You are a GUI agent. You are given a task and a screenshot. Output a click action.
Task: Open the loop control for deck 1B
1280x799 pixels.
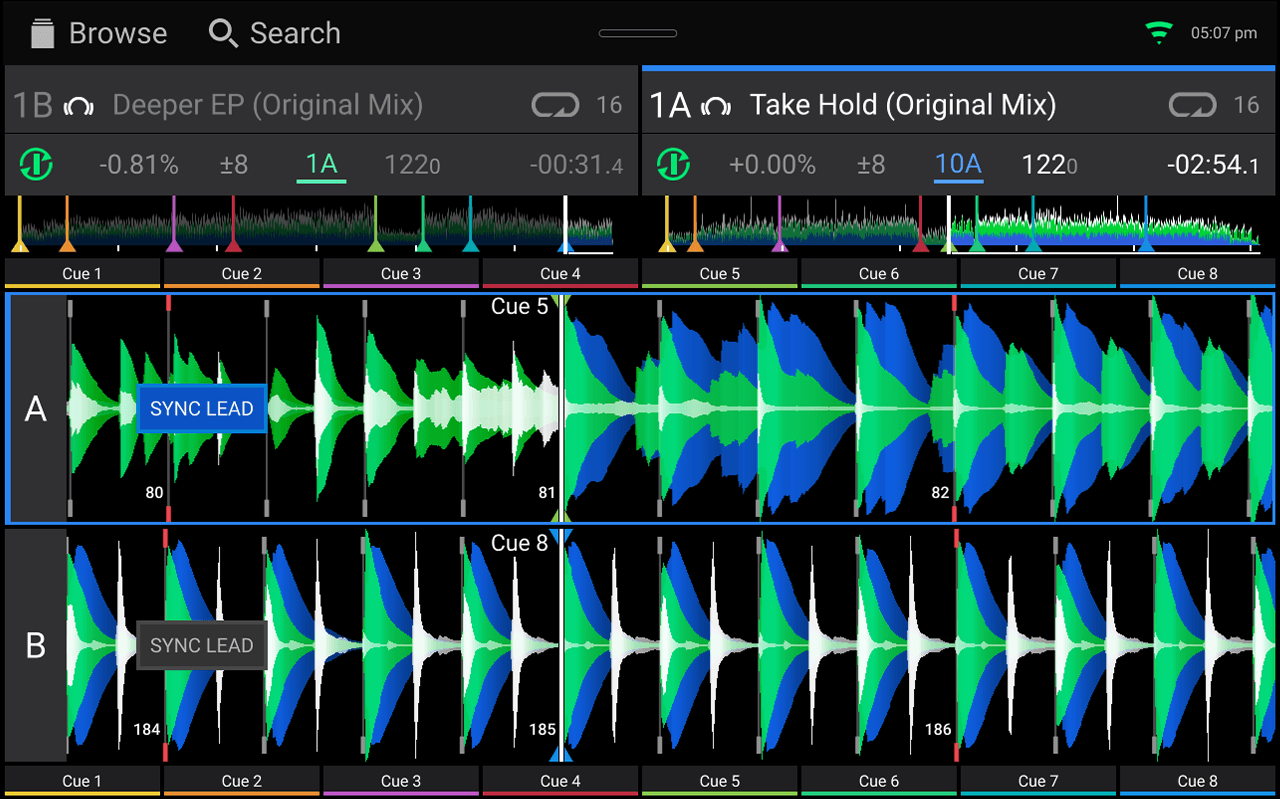click(x=555, y=104)
